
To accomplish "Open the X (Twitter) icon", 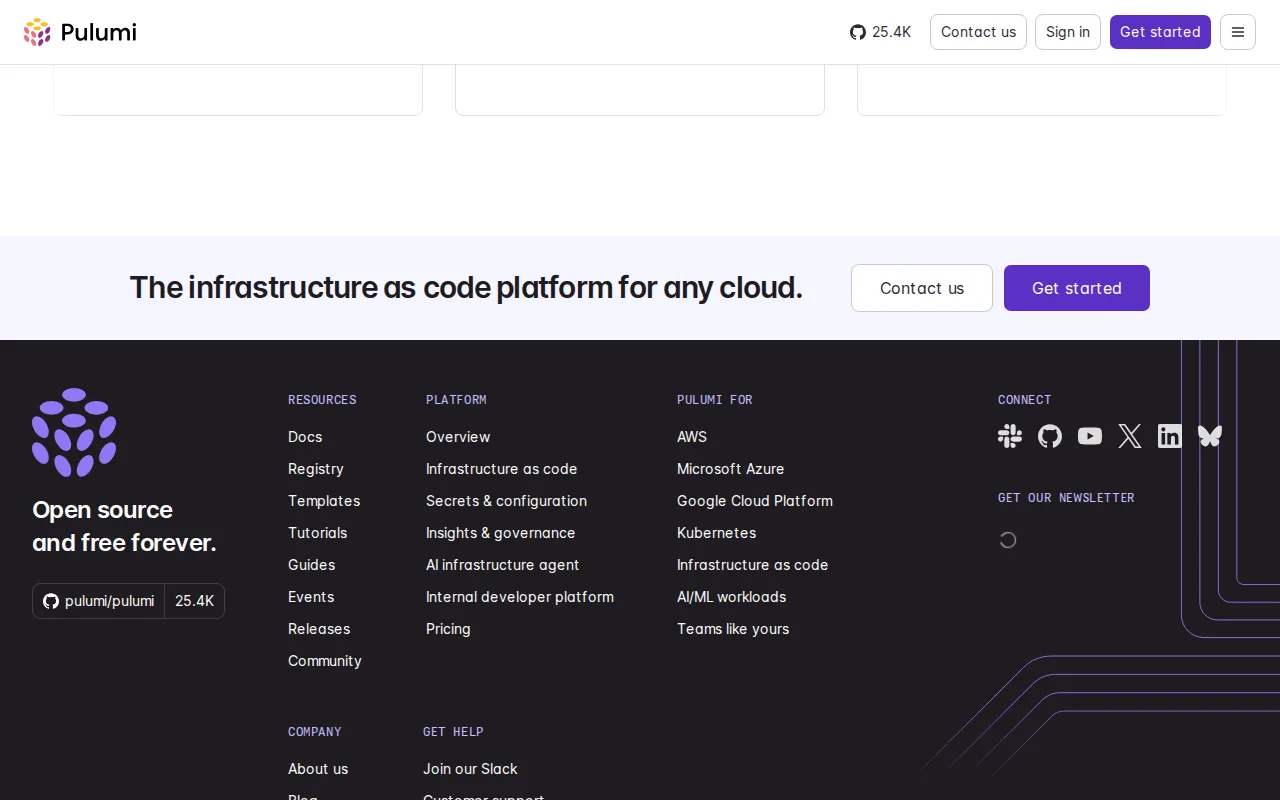I will [x=1130, y=436].
